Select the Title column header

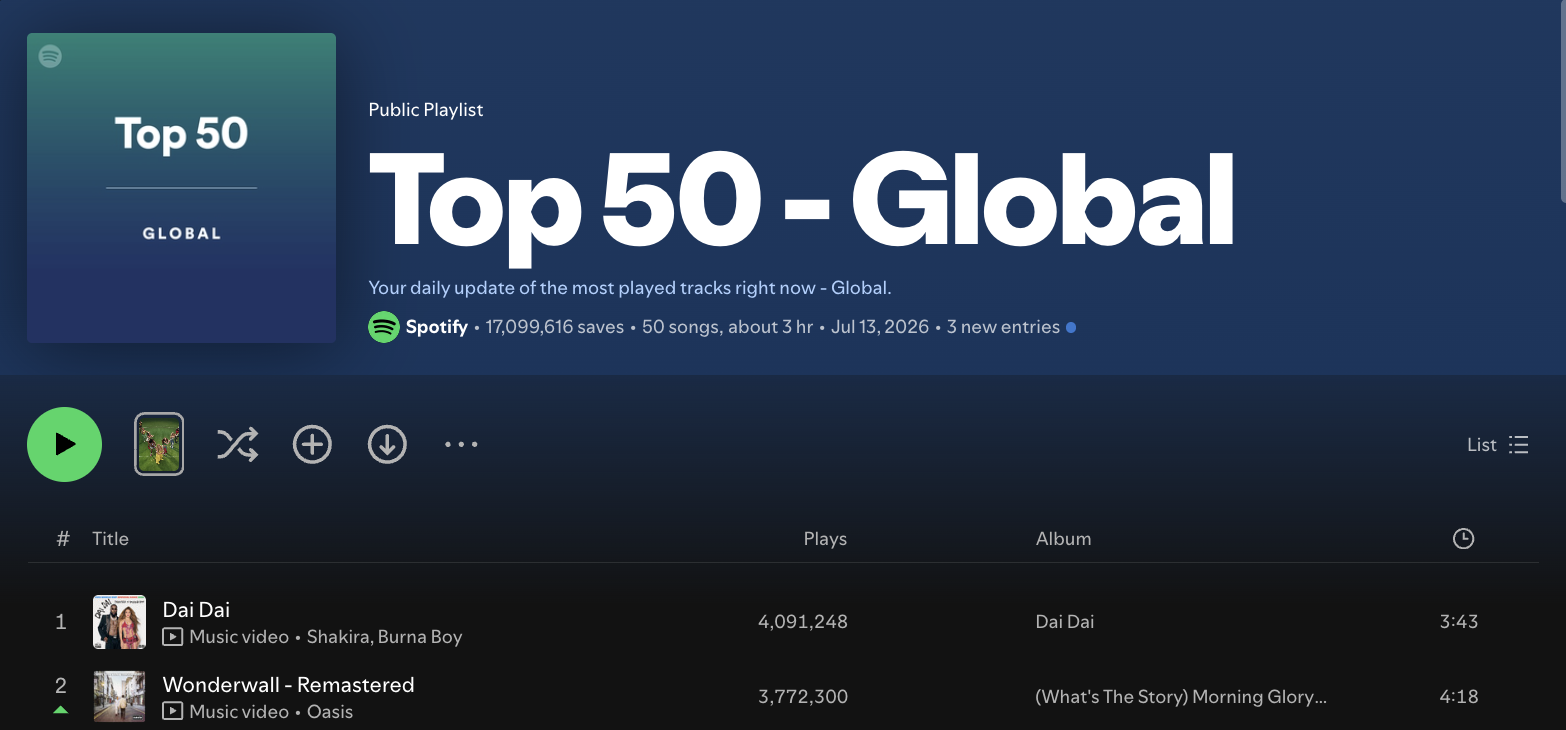click(110, 539)
